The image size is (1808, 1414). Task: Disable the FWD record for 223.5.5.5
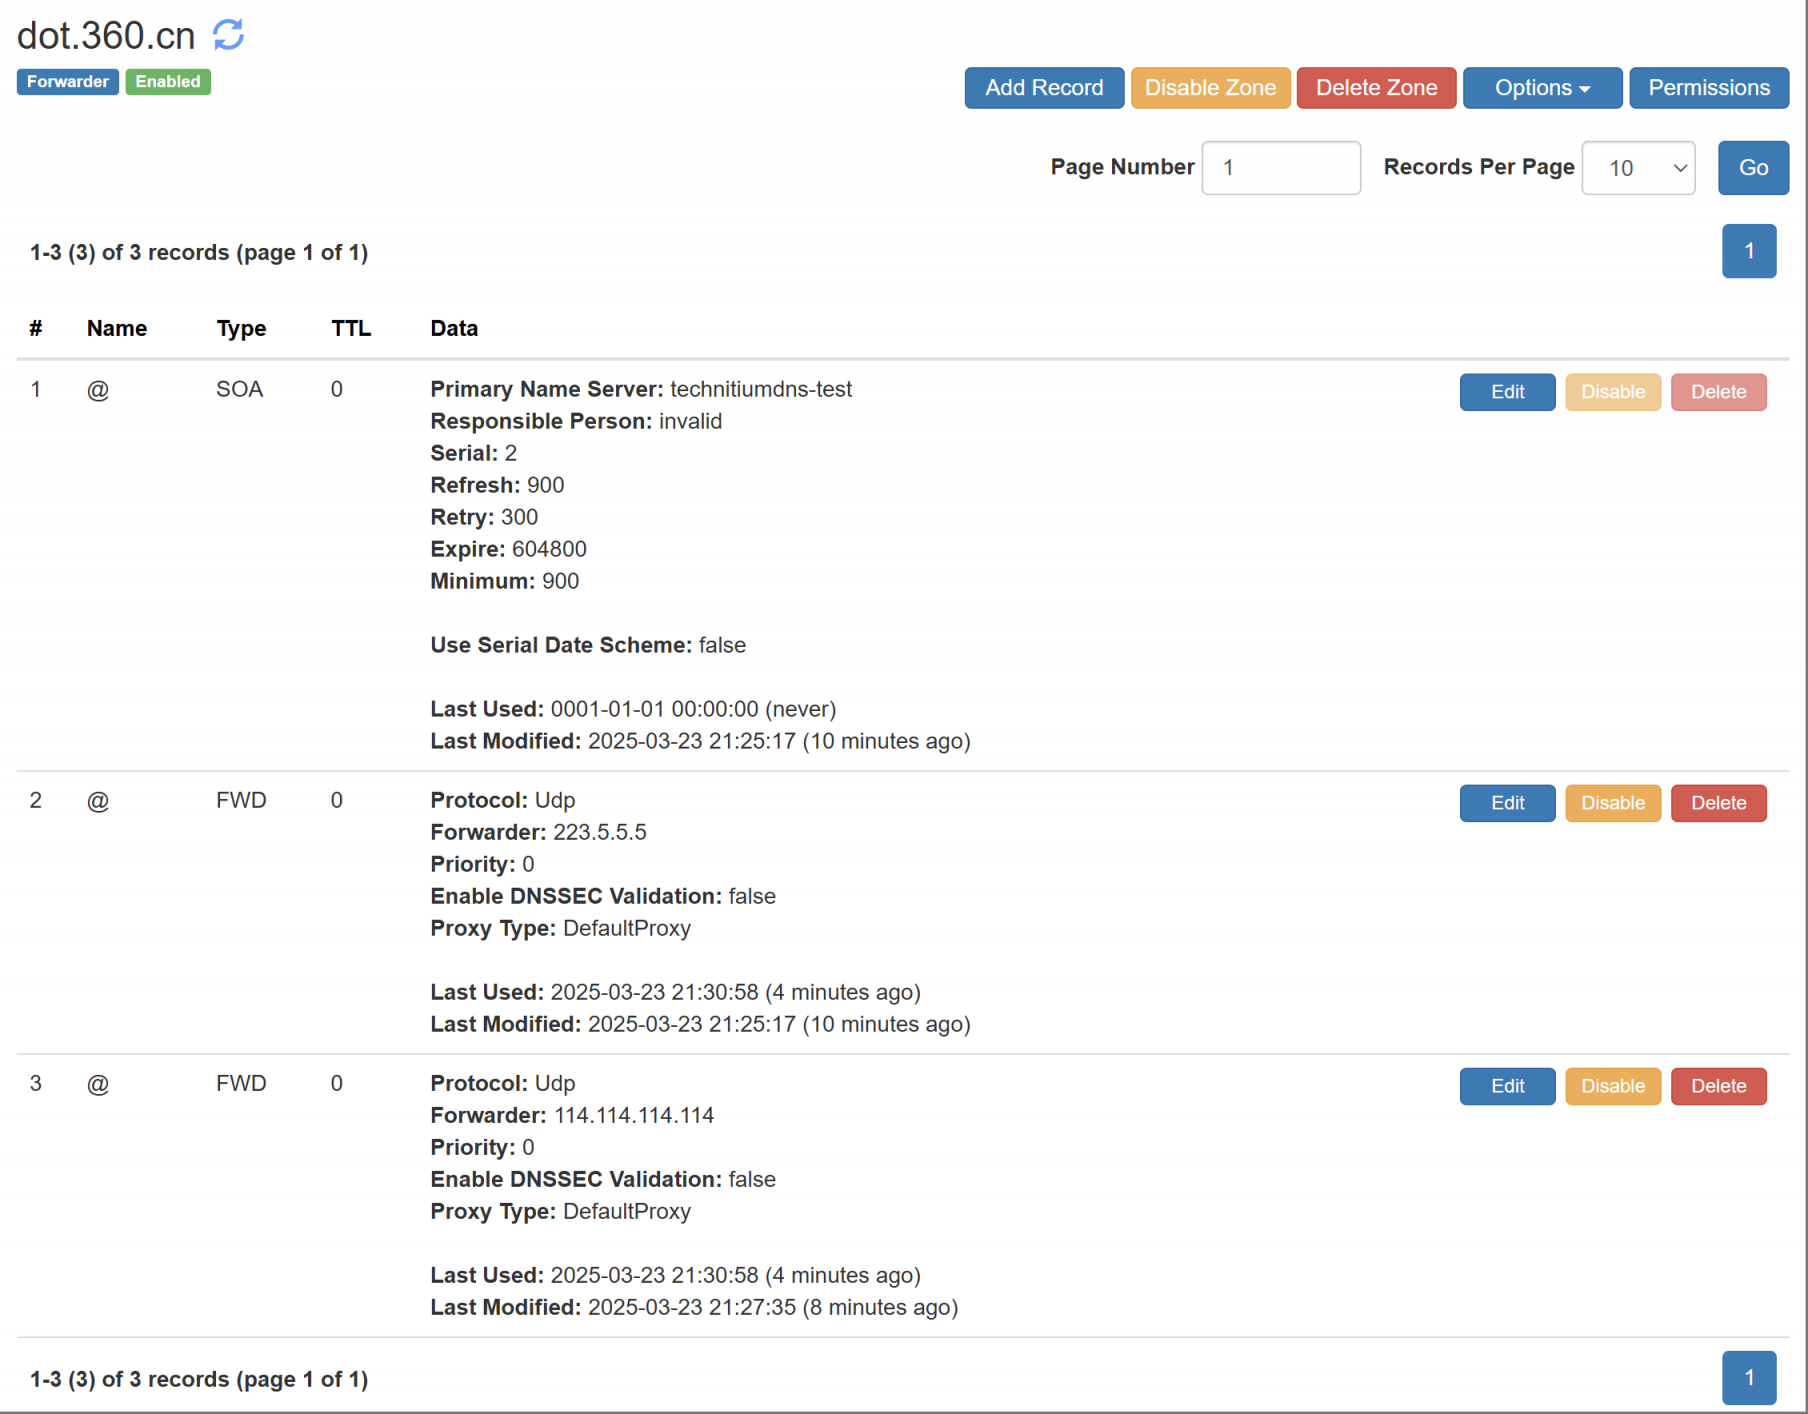point(1612,803)
